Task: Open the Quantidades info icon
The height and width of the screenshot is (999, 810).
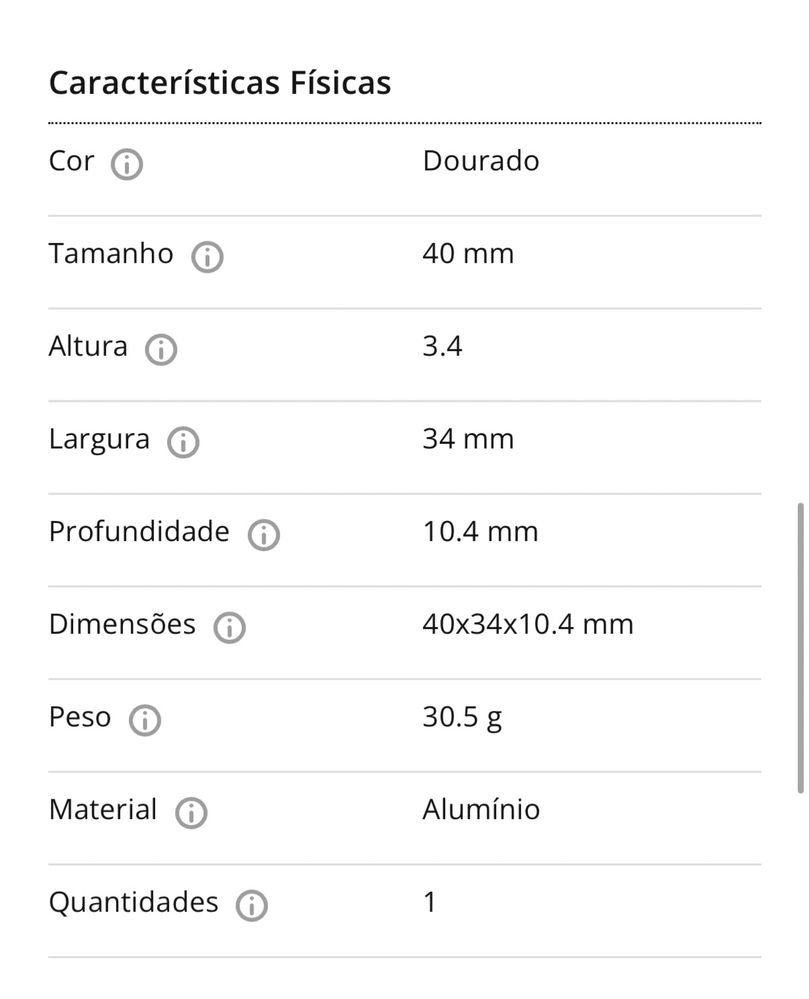Action: coord(252,905)
